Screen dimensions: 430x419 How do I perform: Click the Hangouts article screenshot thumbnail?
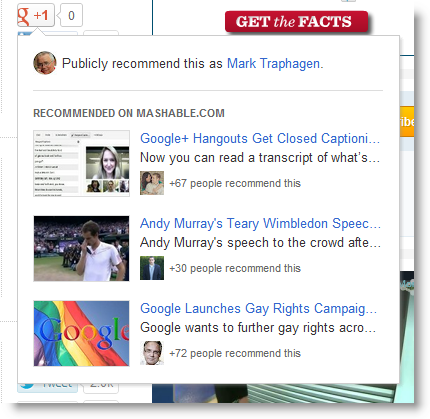pyautogui.click(x=81, y=163)
